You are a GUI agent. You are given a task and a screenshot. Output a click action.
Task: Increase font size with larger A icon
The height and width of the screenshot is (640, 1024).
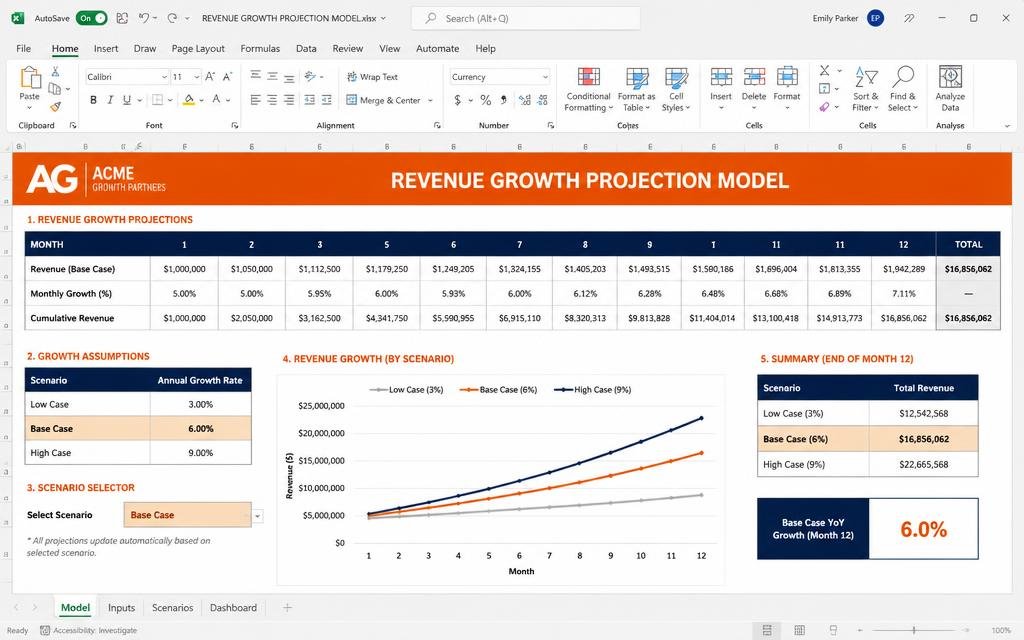click(x=210, y=76)
